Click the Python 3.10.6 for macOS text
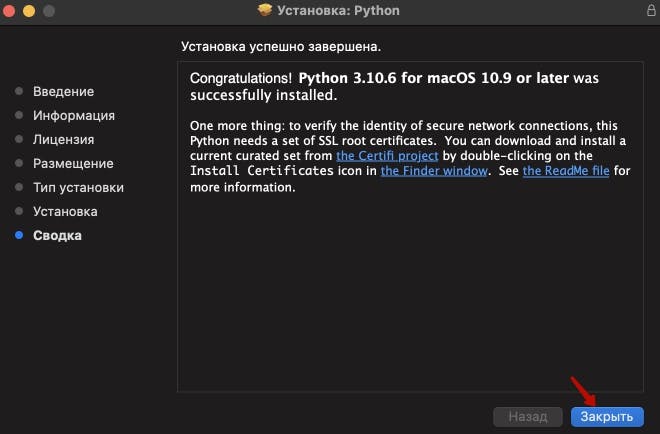Image resolution: width=660 pixels, height=434 pixels. [x=388, y=78]
